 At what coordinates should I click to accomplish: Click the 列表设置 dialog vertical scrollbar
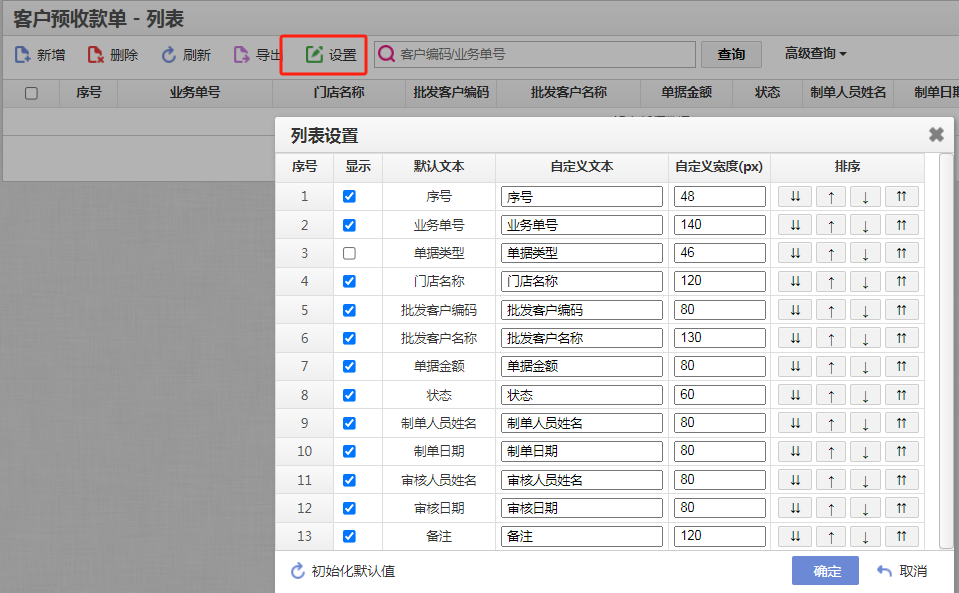[x=946, y=351]
